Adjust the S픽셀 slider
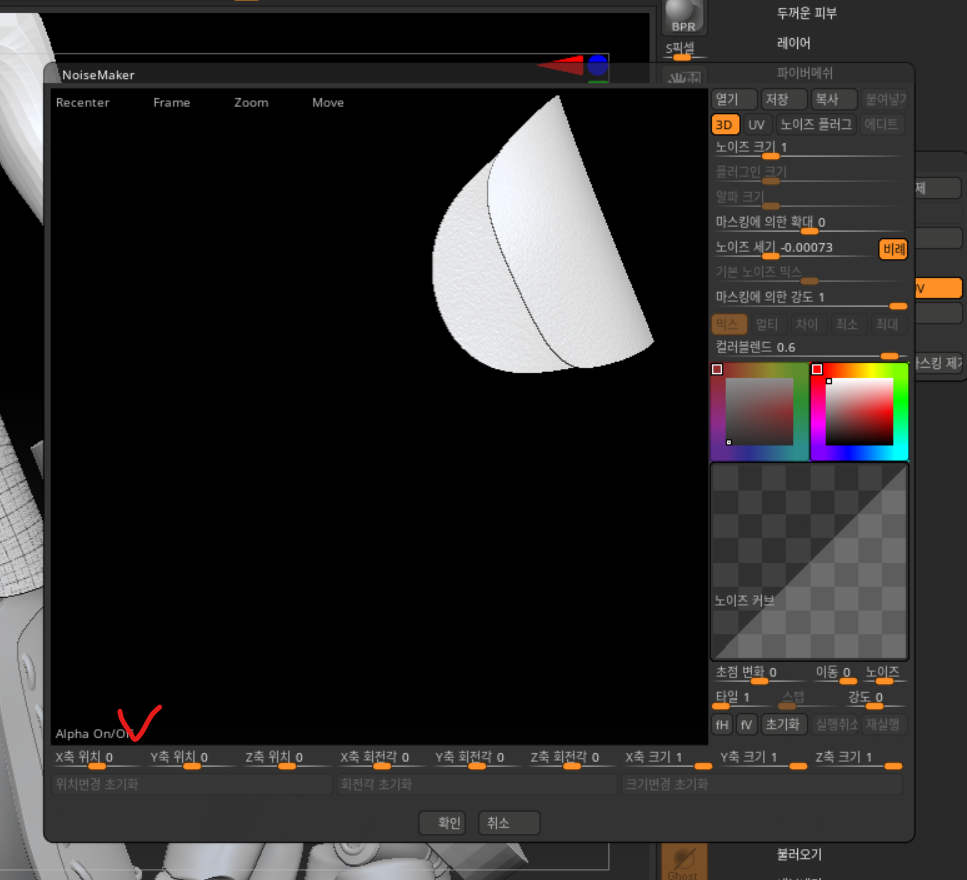The image size is (967, 880). coord(683,50)
